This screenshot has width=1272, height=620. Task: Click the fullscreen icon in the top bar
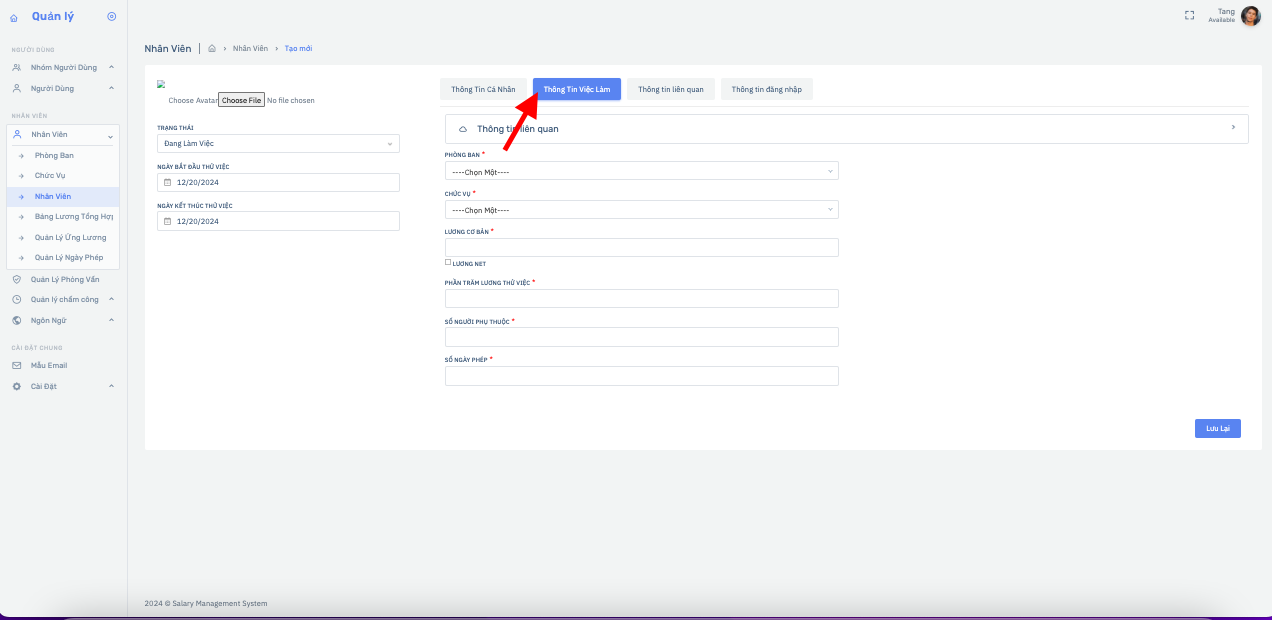[1189, 15]
